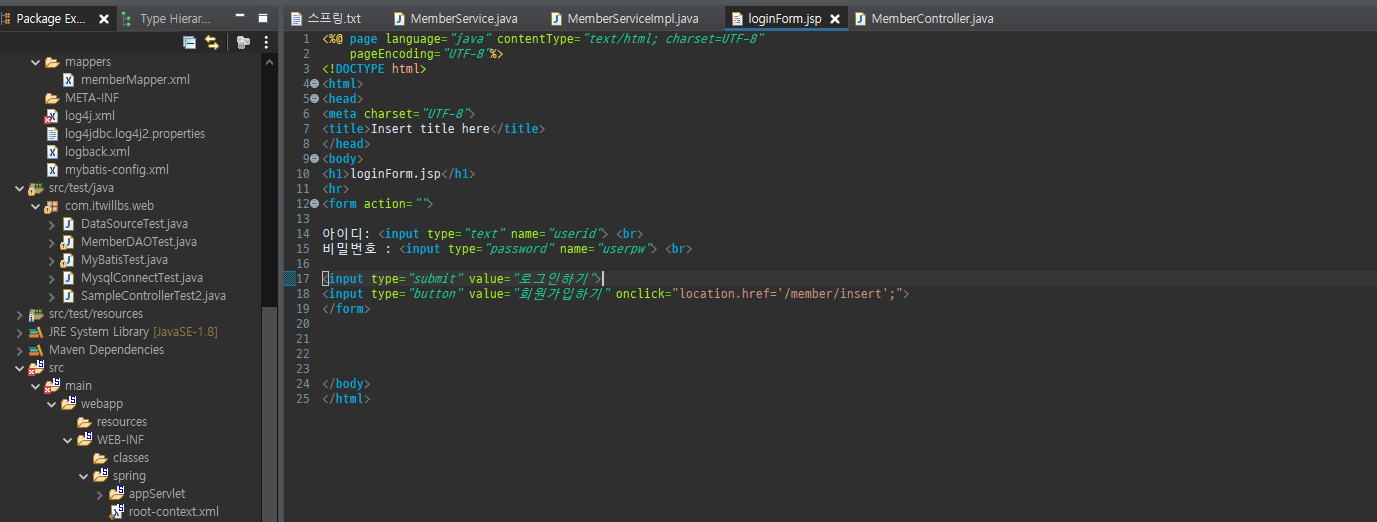The image size is (1377, 522).
Task: Click MemberDAOTest.java file icon
Action: [x=68, y=242]
